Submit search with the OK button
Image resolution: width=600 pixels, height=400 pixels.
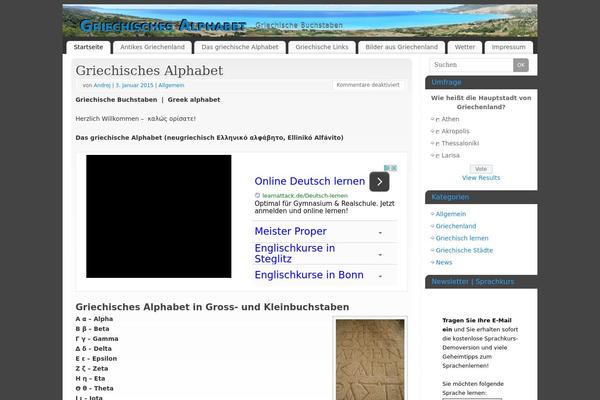(521, 65)
